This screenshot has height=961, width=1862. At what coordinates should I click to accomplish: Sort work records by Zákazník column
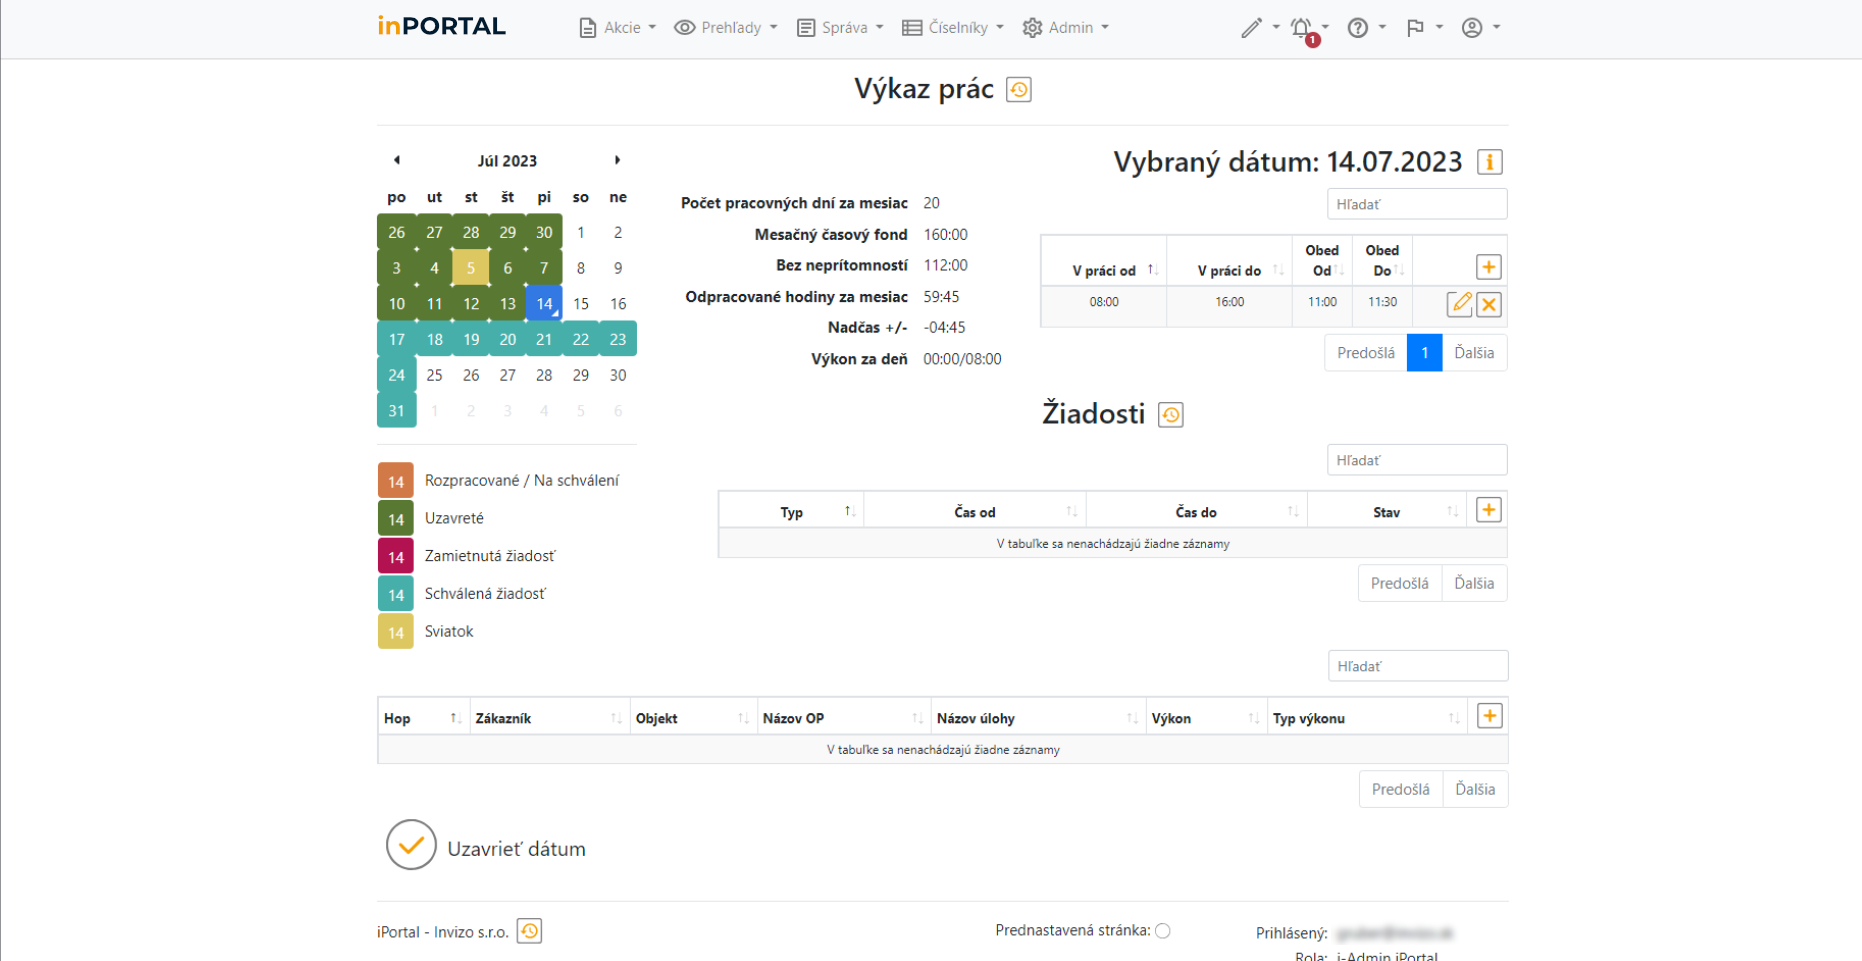549,718
